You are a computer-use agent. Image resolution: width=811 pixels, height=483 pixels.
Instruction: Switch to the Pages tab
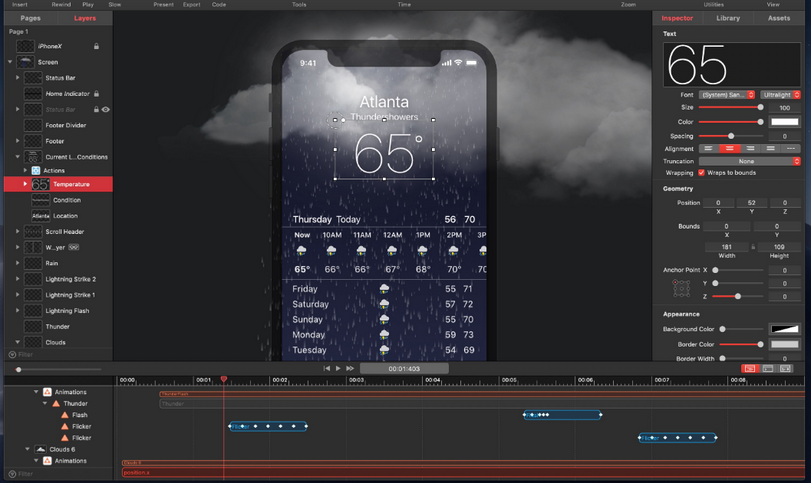pyautogui.click(x=31, y=18)
